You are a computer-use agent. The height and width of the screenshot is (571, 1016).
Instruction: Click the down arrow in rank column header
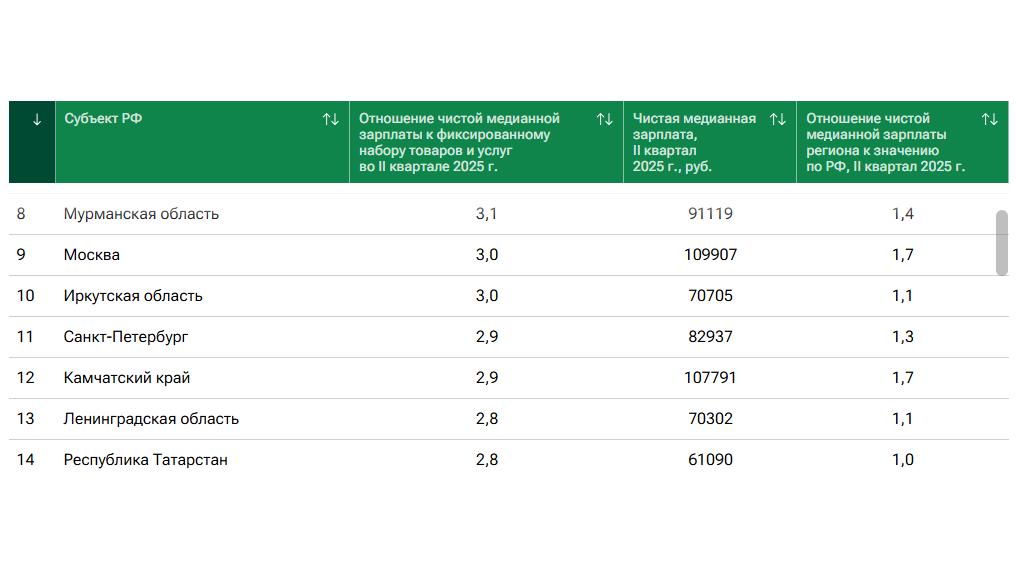point(37,120)
